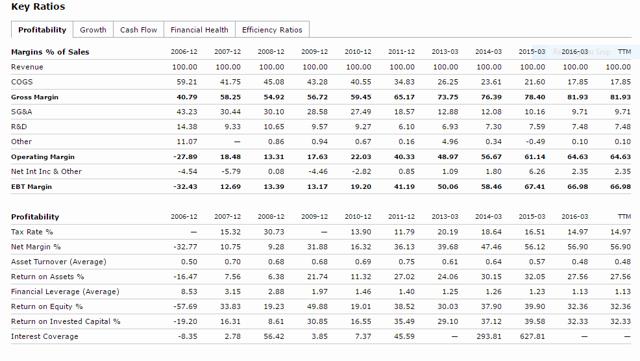The height and width of the screenshot is (361, 640).
Task: Select Financial Leverage (Average) label
Action: pyautogui.click(x=65, y=292)
